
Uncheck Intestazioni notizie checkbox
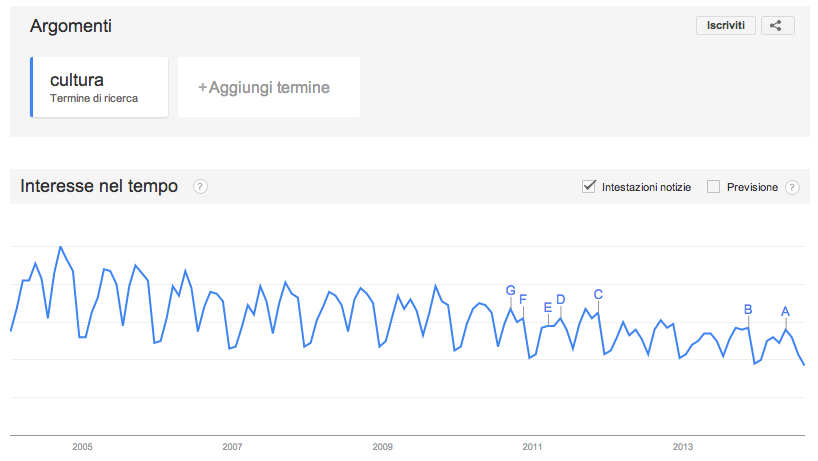point(588,186)
